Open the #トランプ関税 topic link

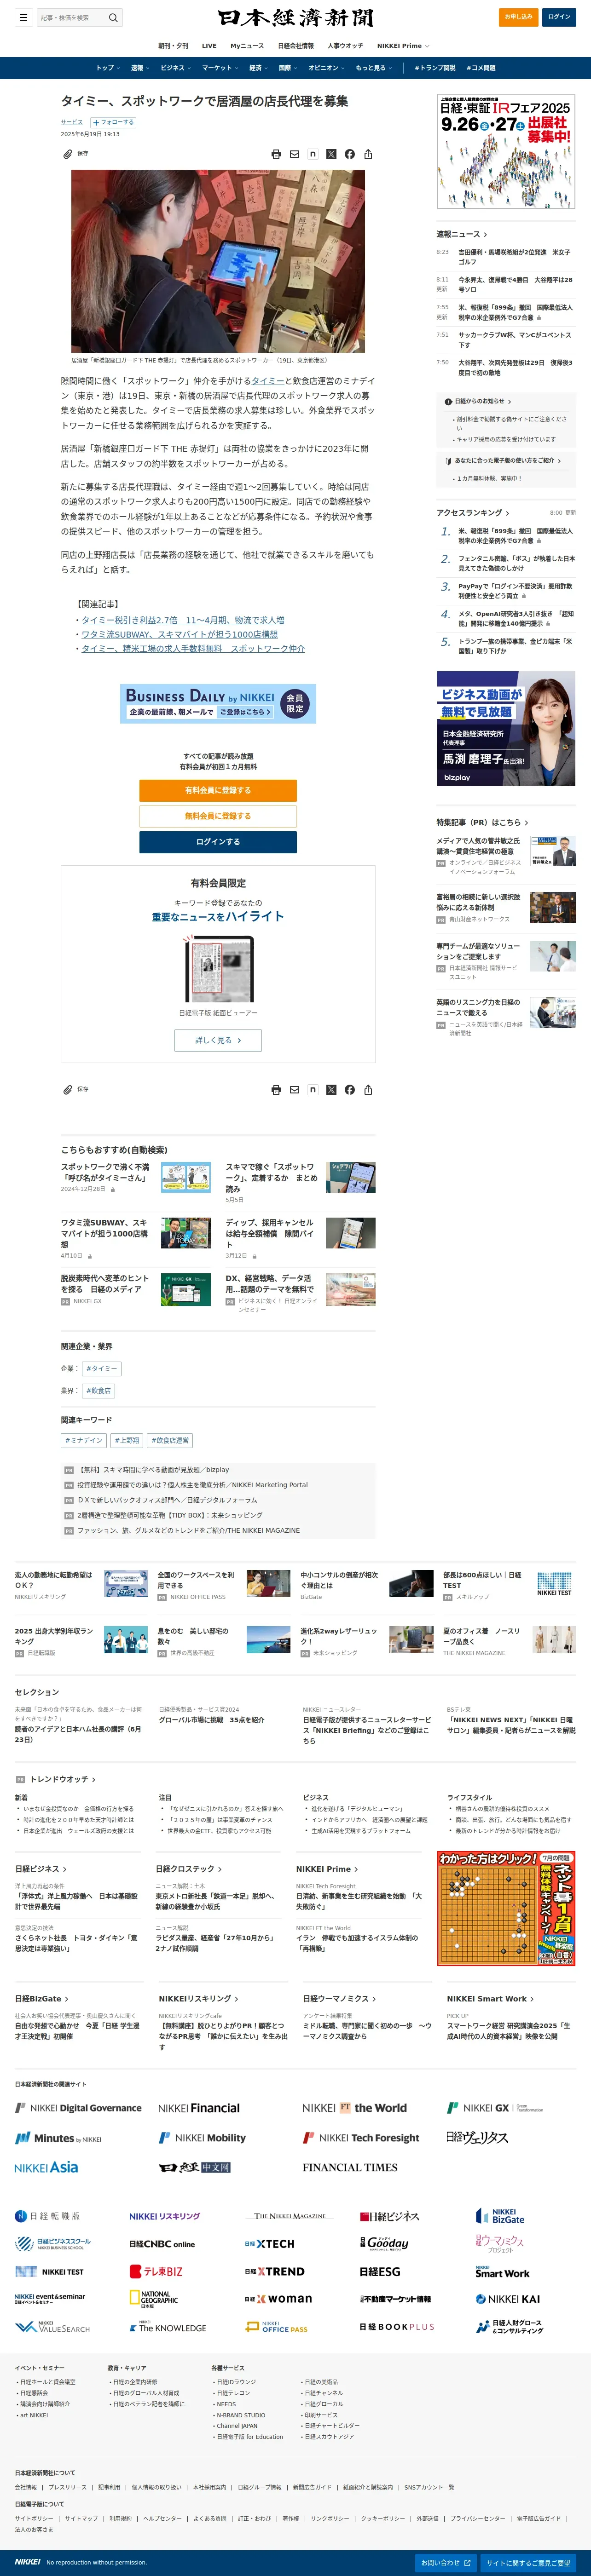click(x=435, y=68)
